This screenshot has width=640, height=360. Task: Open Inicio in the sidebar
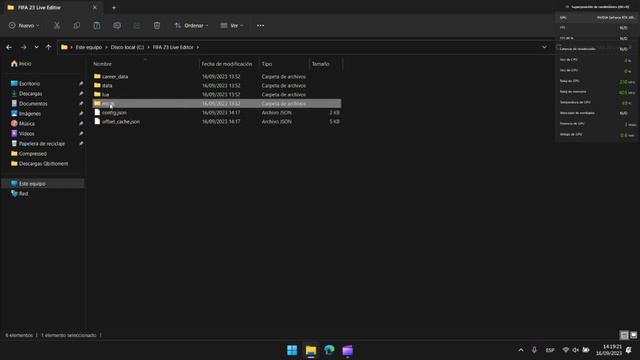[x=21, y=64]
